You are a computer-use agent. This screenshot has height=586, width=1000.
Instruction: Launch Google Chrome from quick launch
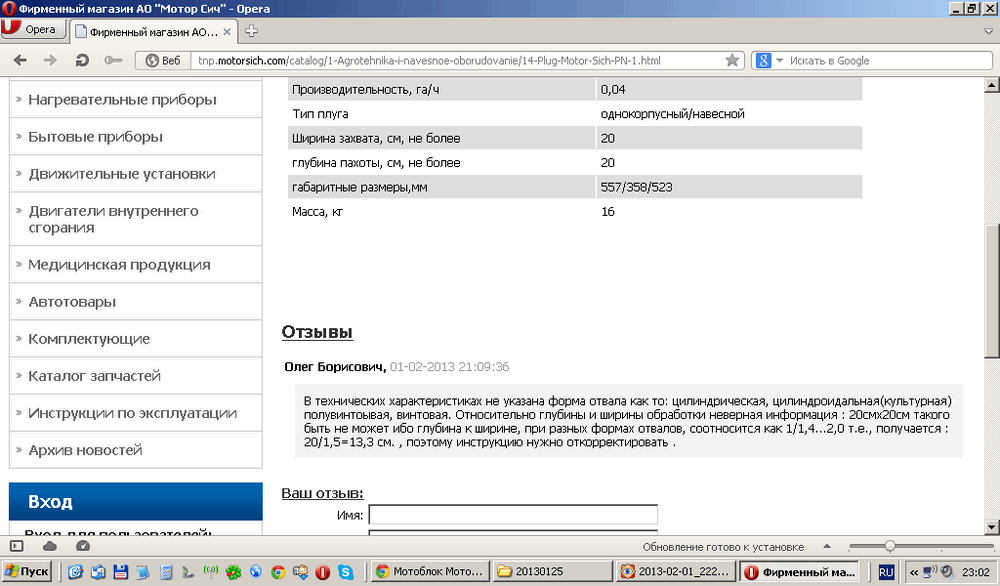coord(278,571)
